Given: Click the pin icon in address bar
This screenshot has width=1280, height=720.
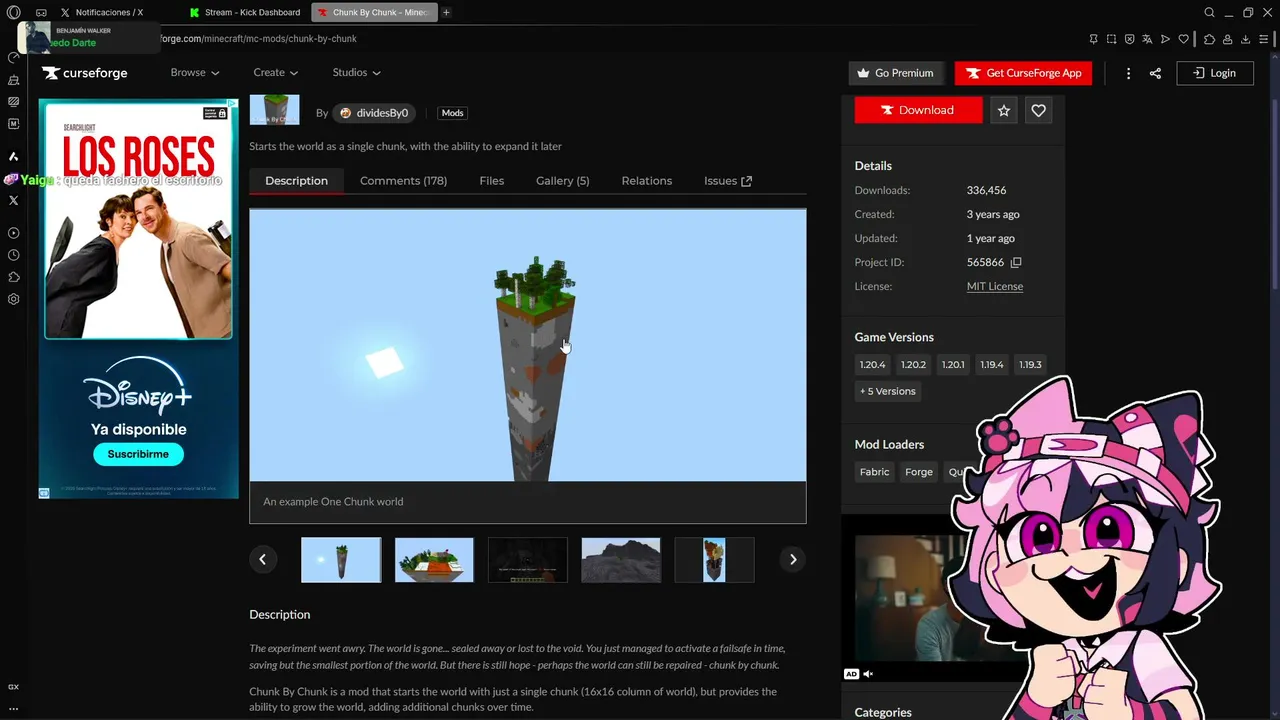Looking at the screenshot, I should (1093, 39).
